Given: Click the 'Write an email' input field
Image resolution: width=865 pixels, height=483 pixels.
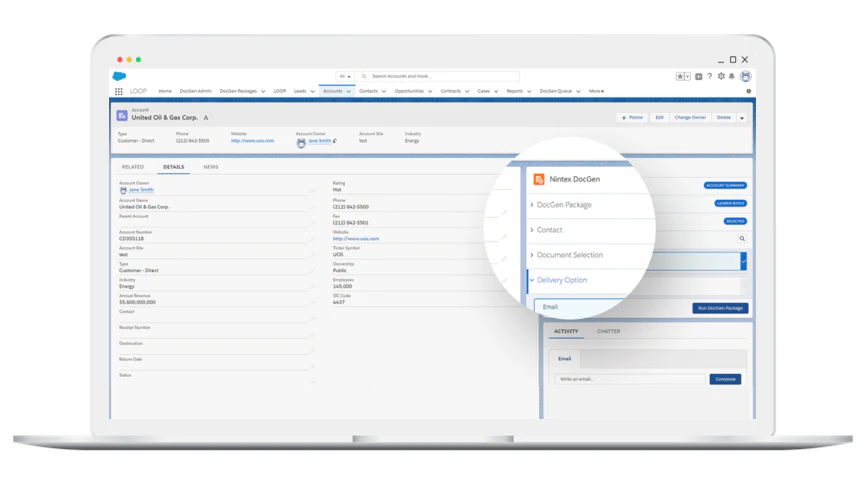Looking at the screenshot, I should [x=630, y=379].
